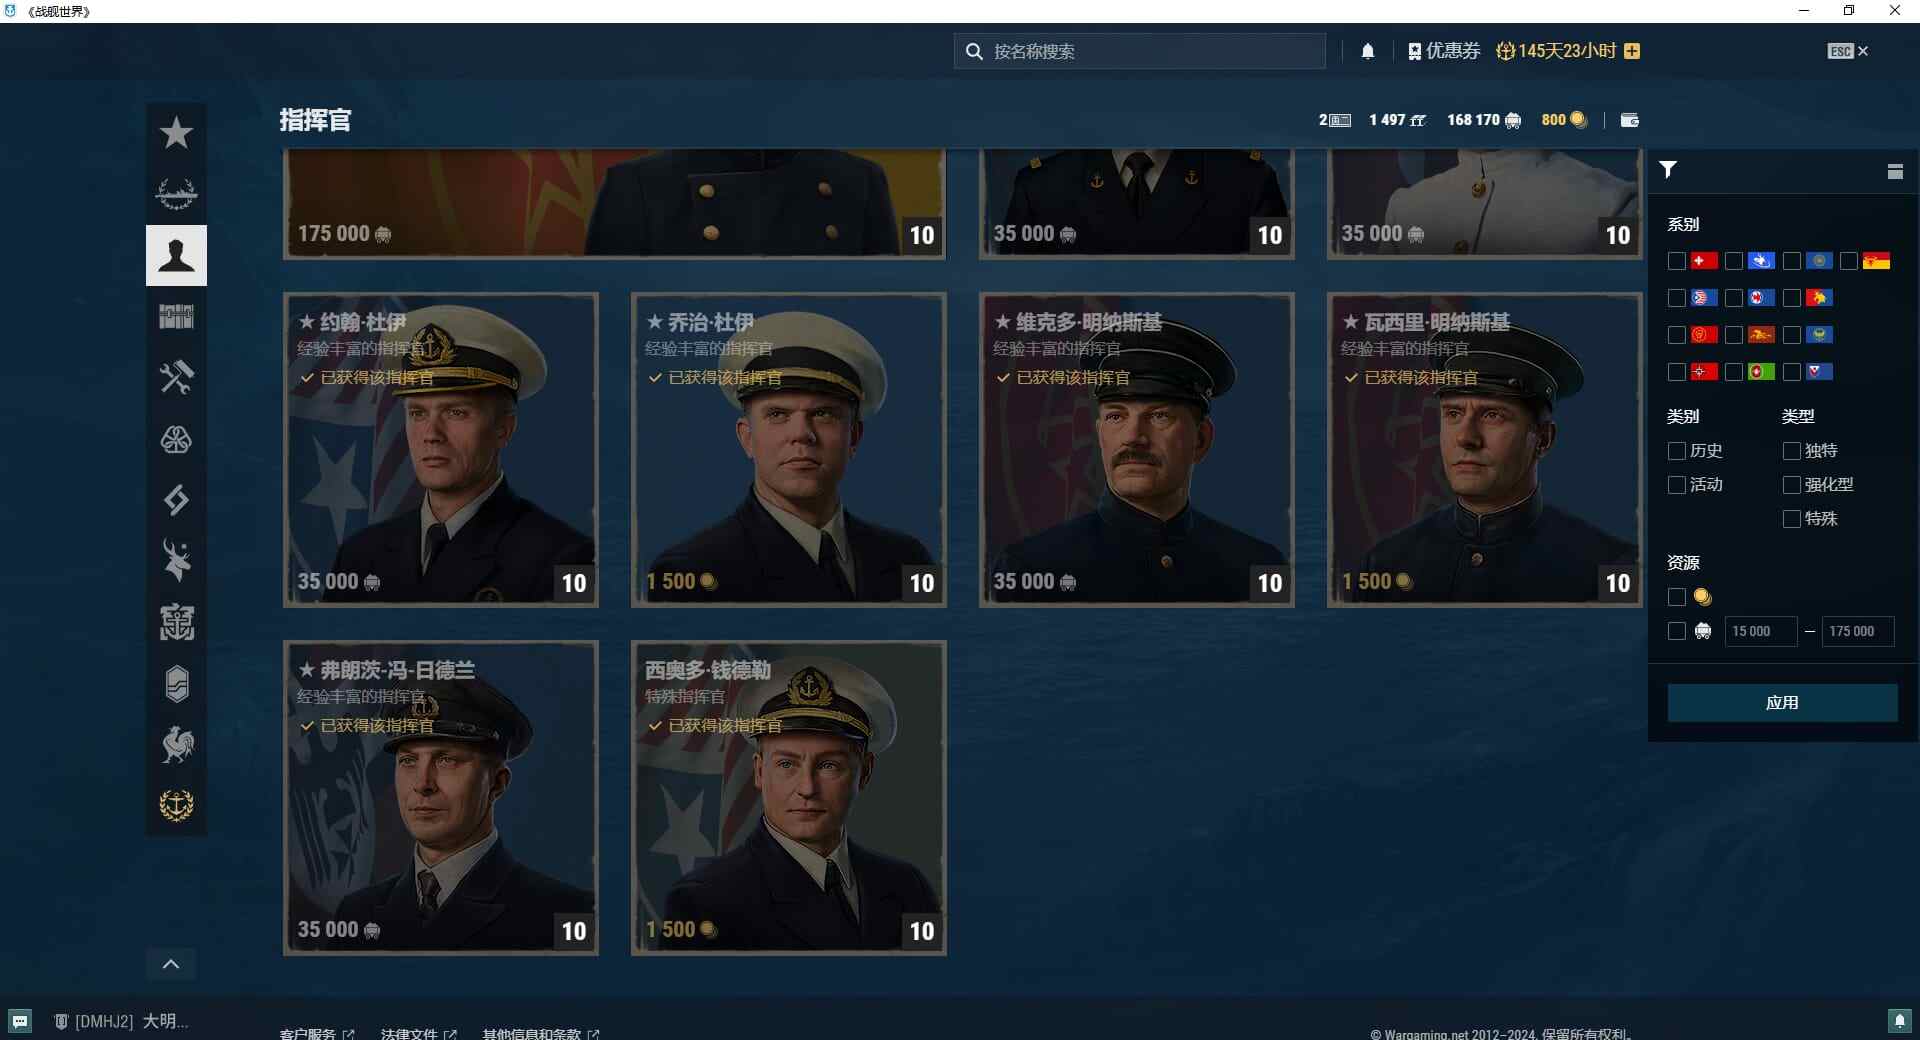1920x1040 pixels.
Task: Click the filter funnel icon
Action: (1668, 170)
